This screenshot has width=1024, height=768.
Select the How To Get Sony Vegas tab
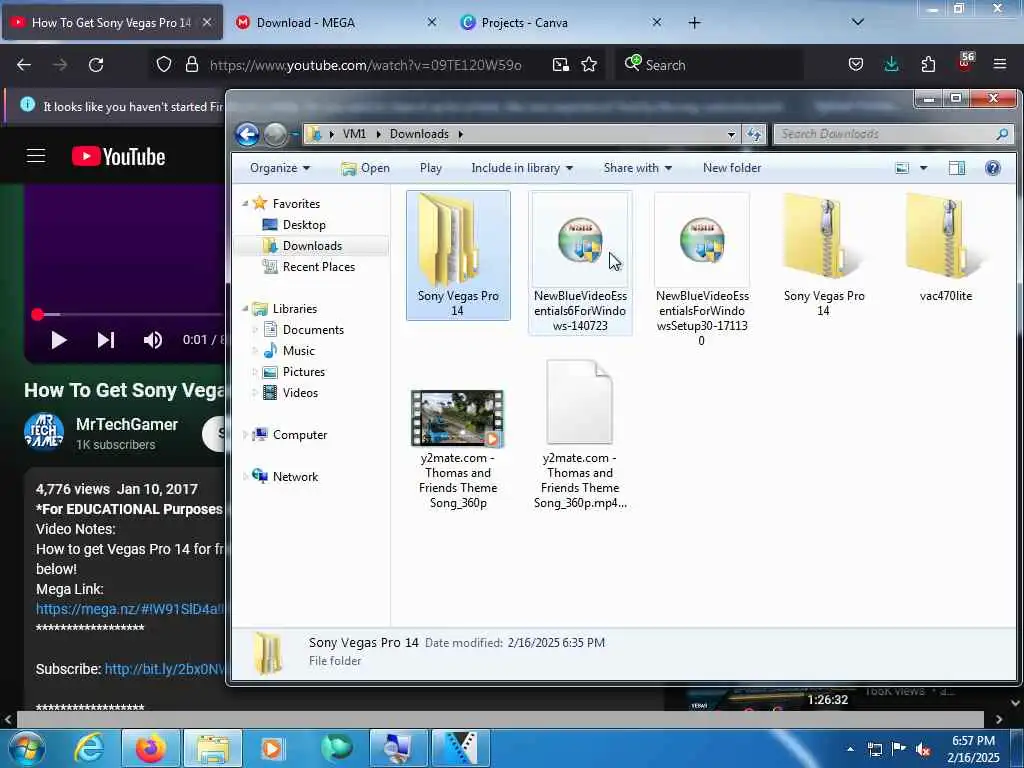click(112, 23)
